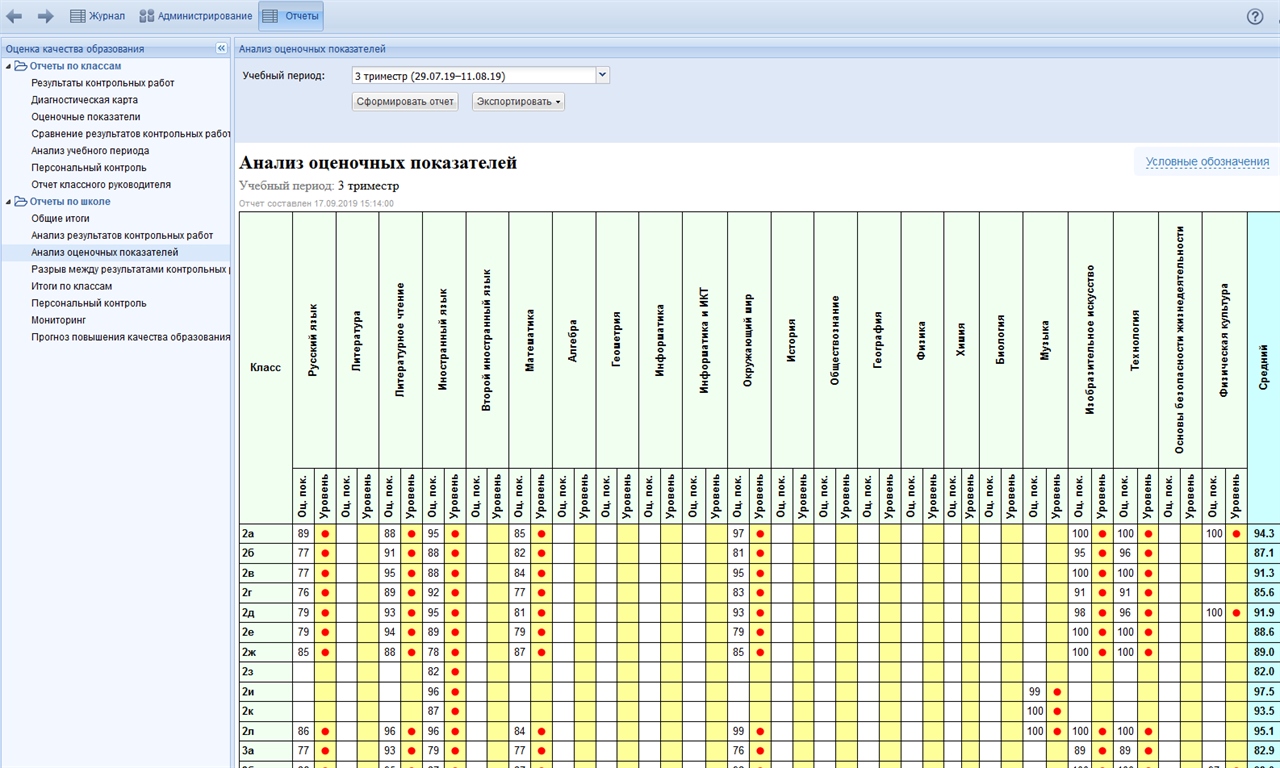Image resolution: width=1280 pixels, height=768 pixels.
Task: Click the Изобразительное искусство column header
Action: [1090, 339]
